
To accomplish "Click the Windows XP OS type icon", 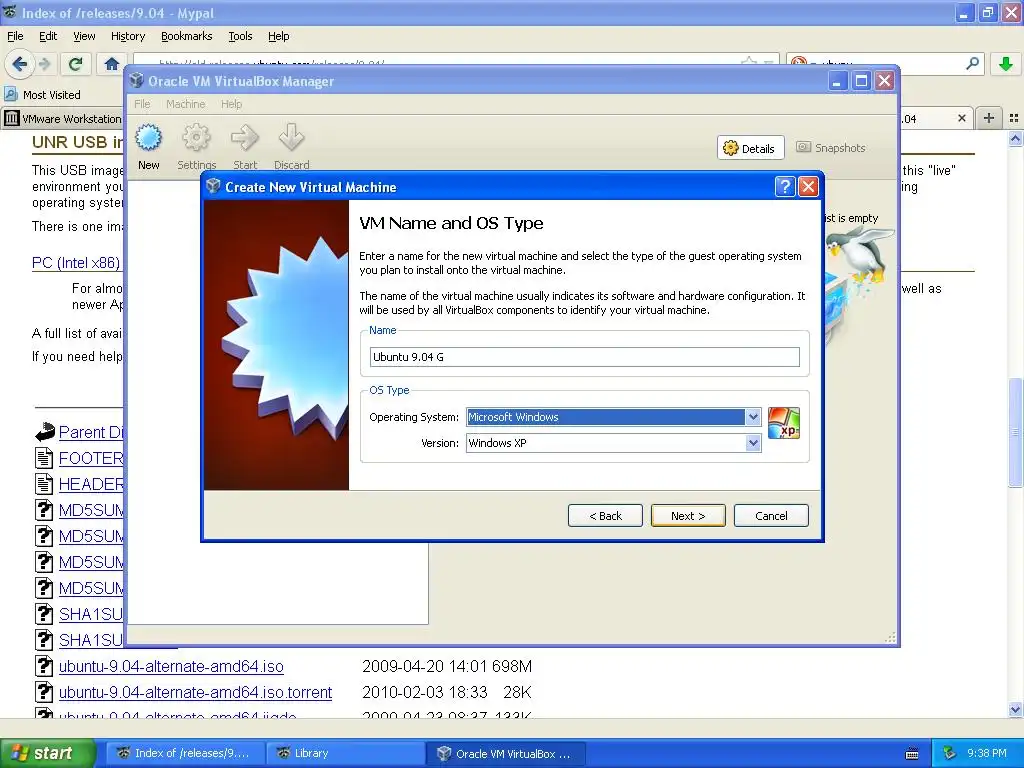I will [x=784, y=423].
